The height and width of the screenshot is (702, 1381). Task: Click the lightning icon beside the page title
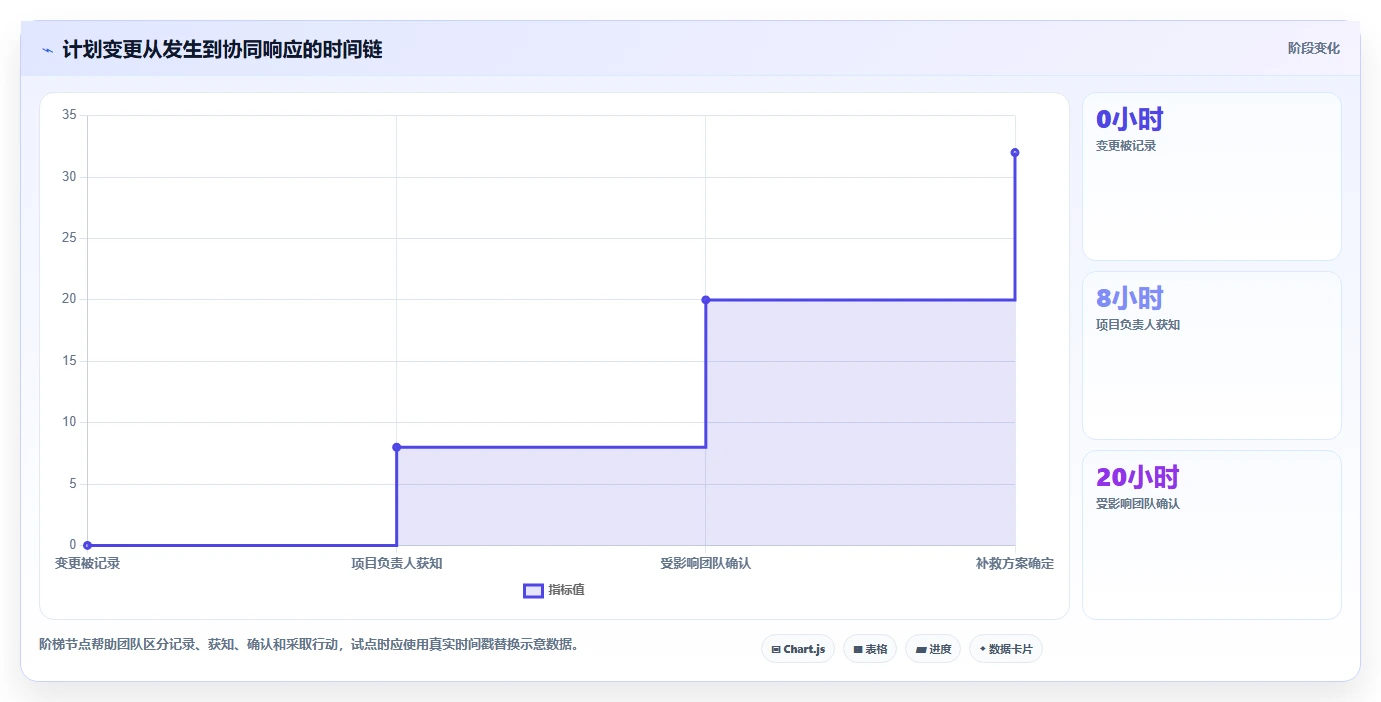(47, 50)
